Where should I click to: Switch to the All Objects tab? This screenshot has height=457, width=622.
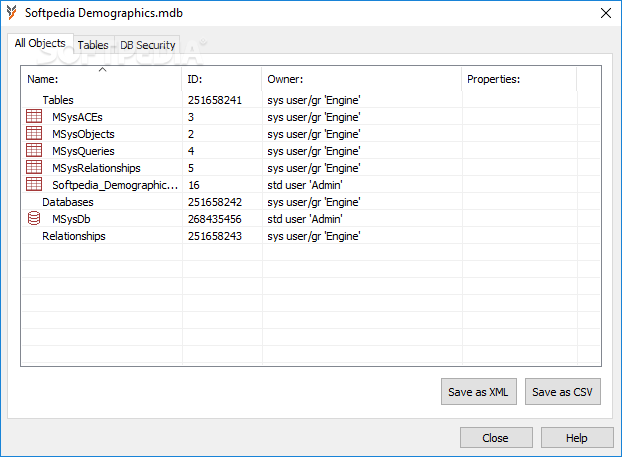click(x=40, y=43)
